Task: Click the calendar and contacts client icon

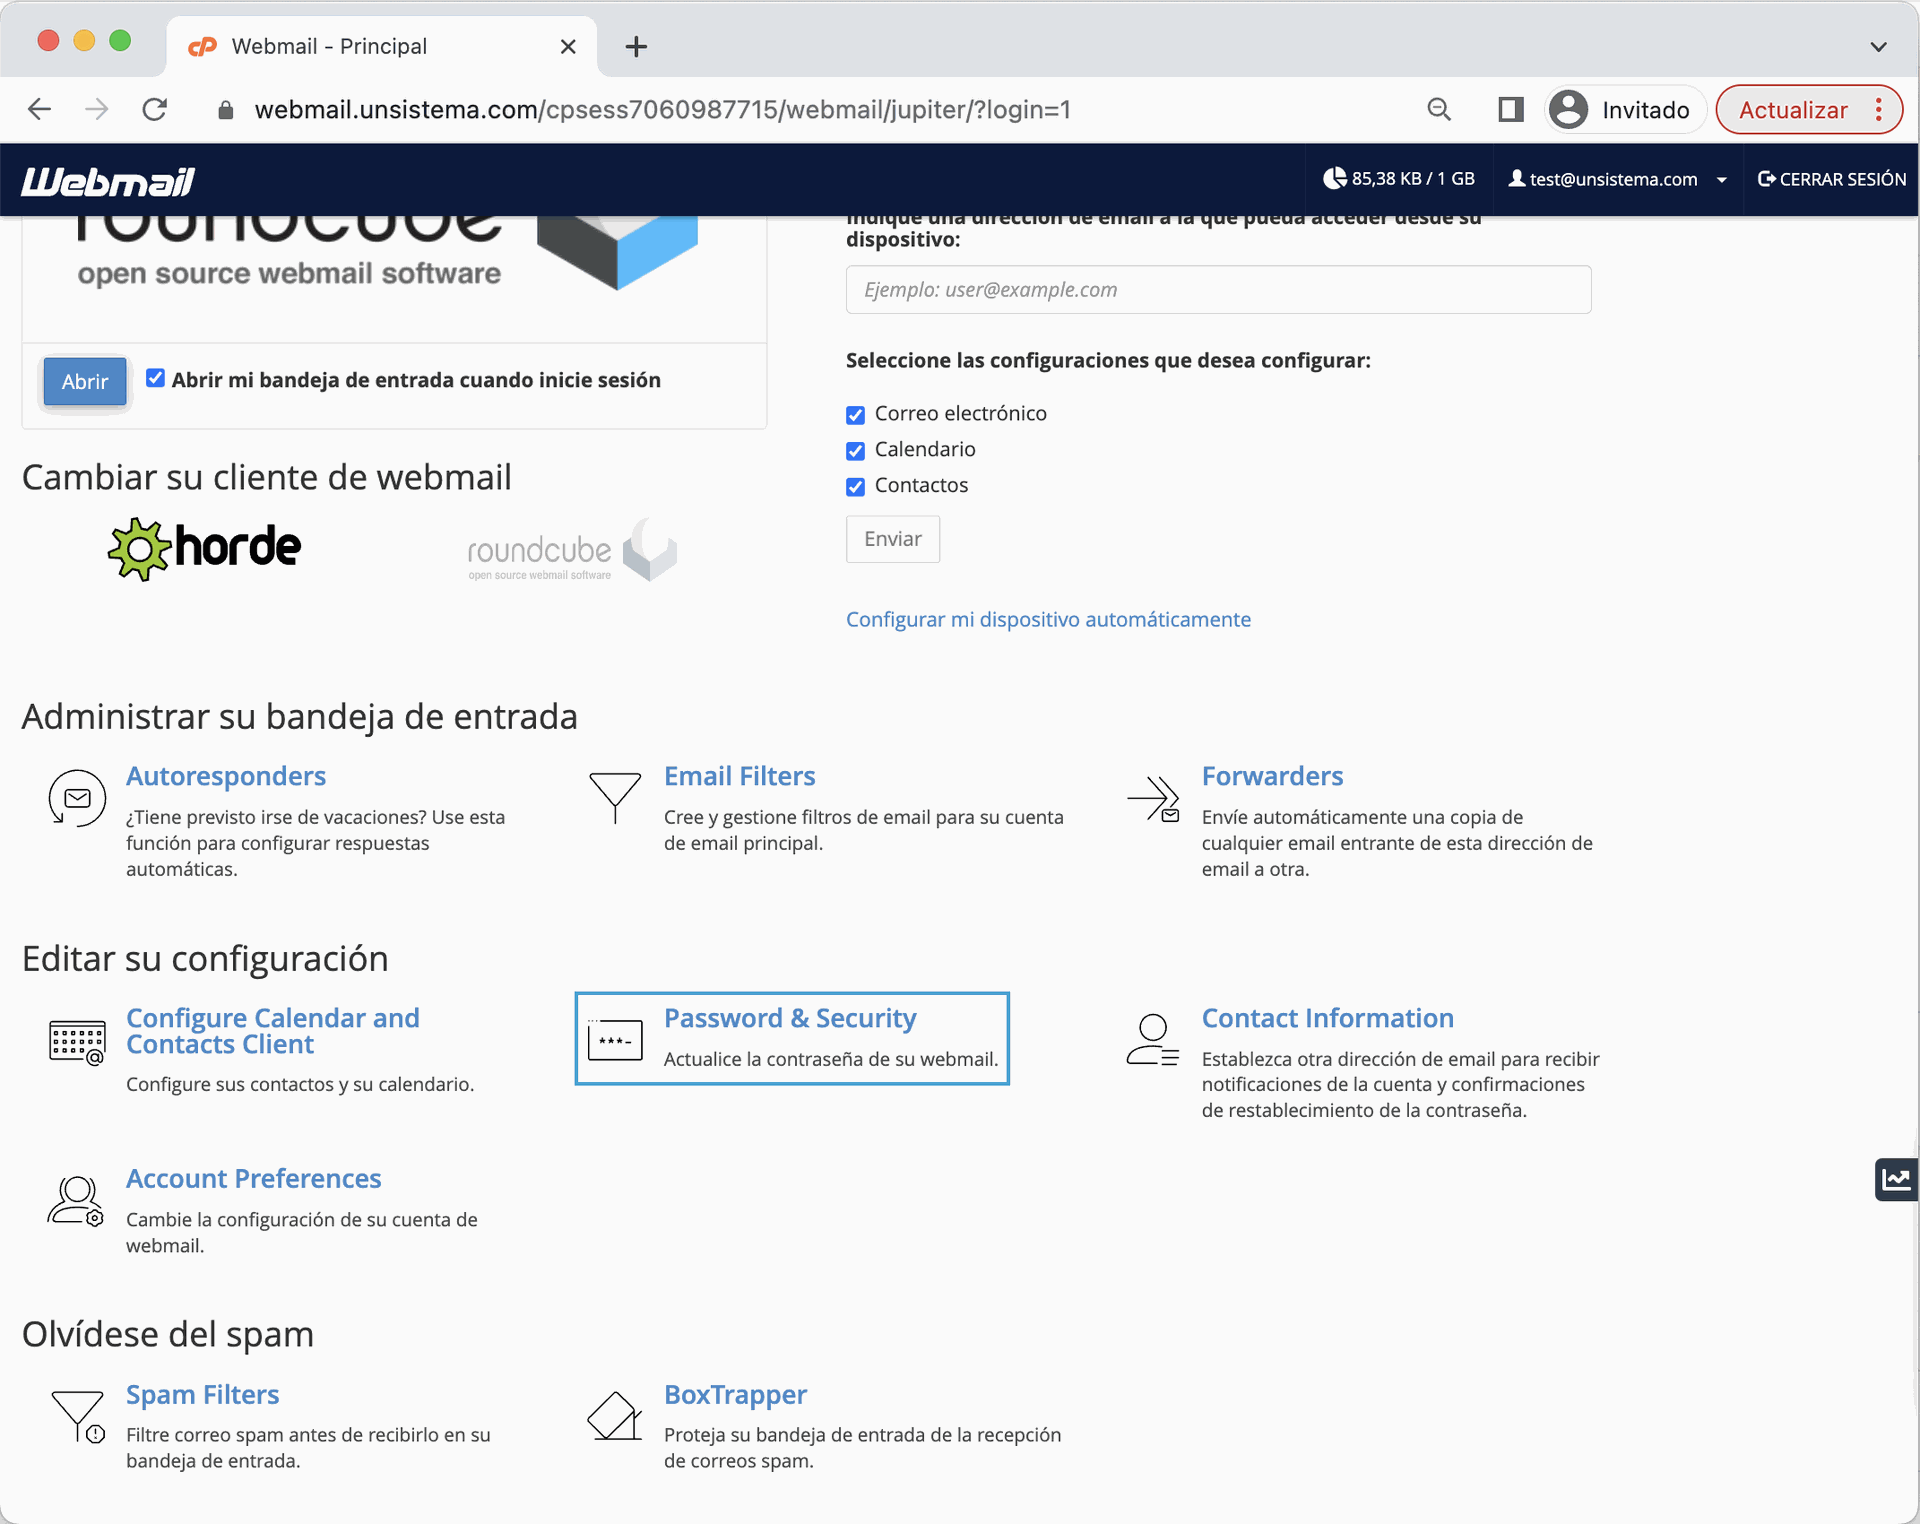Action: coord(77,1041)
